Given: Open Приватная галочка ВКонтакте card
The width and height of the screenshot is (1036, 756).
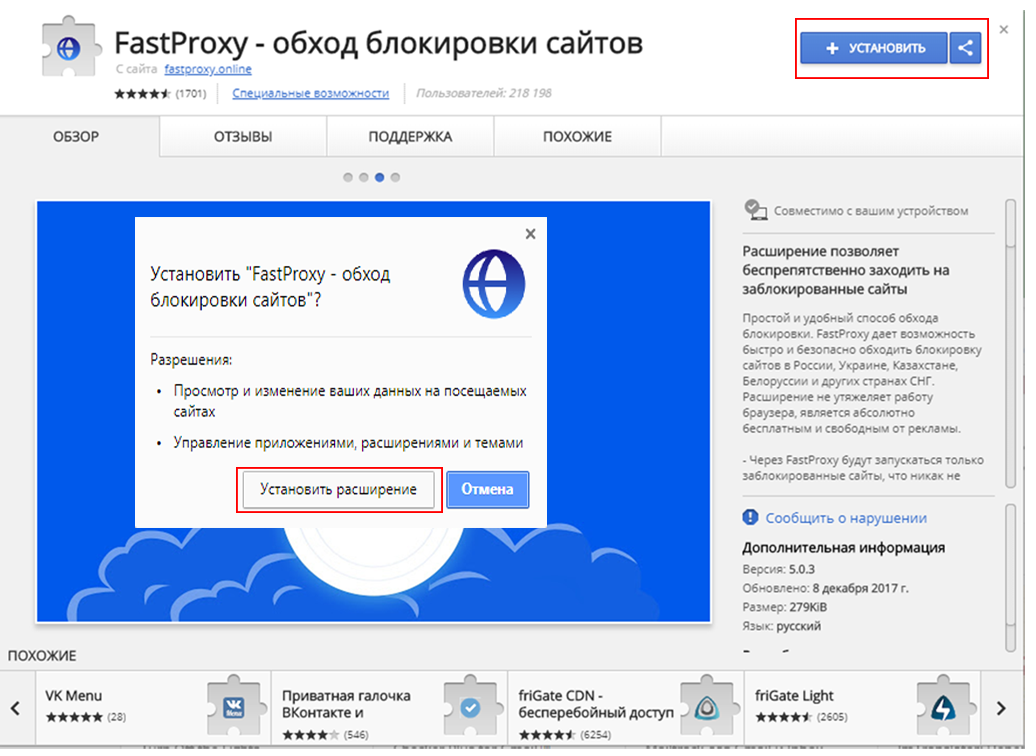Looking at the screenshot, I should 389,709.
